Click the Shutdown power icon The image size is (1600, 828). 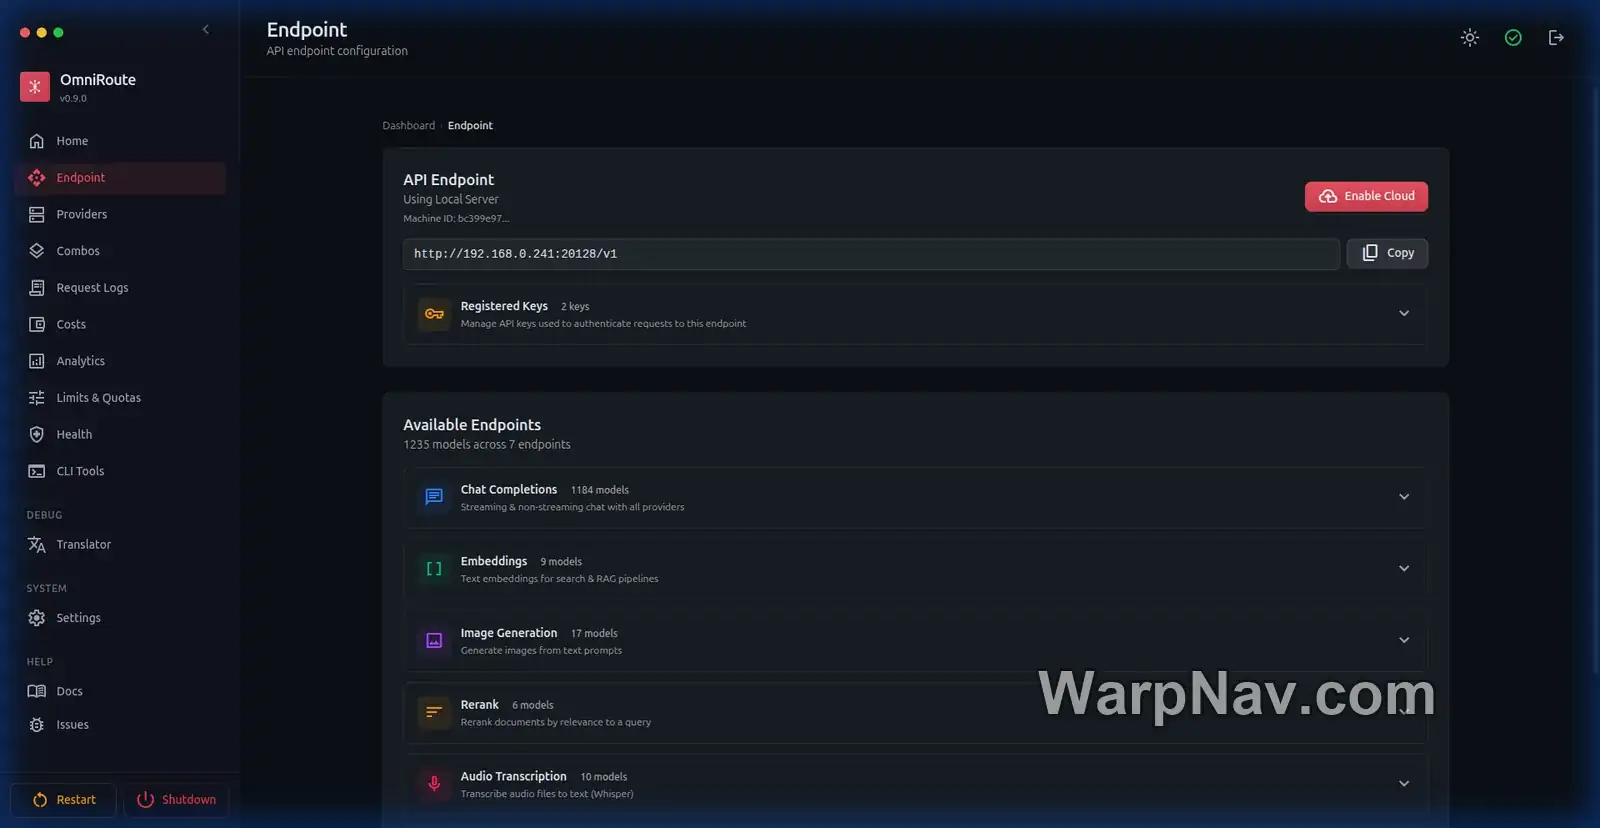pos(145,800)
